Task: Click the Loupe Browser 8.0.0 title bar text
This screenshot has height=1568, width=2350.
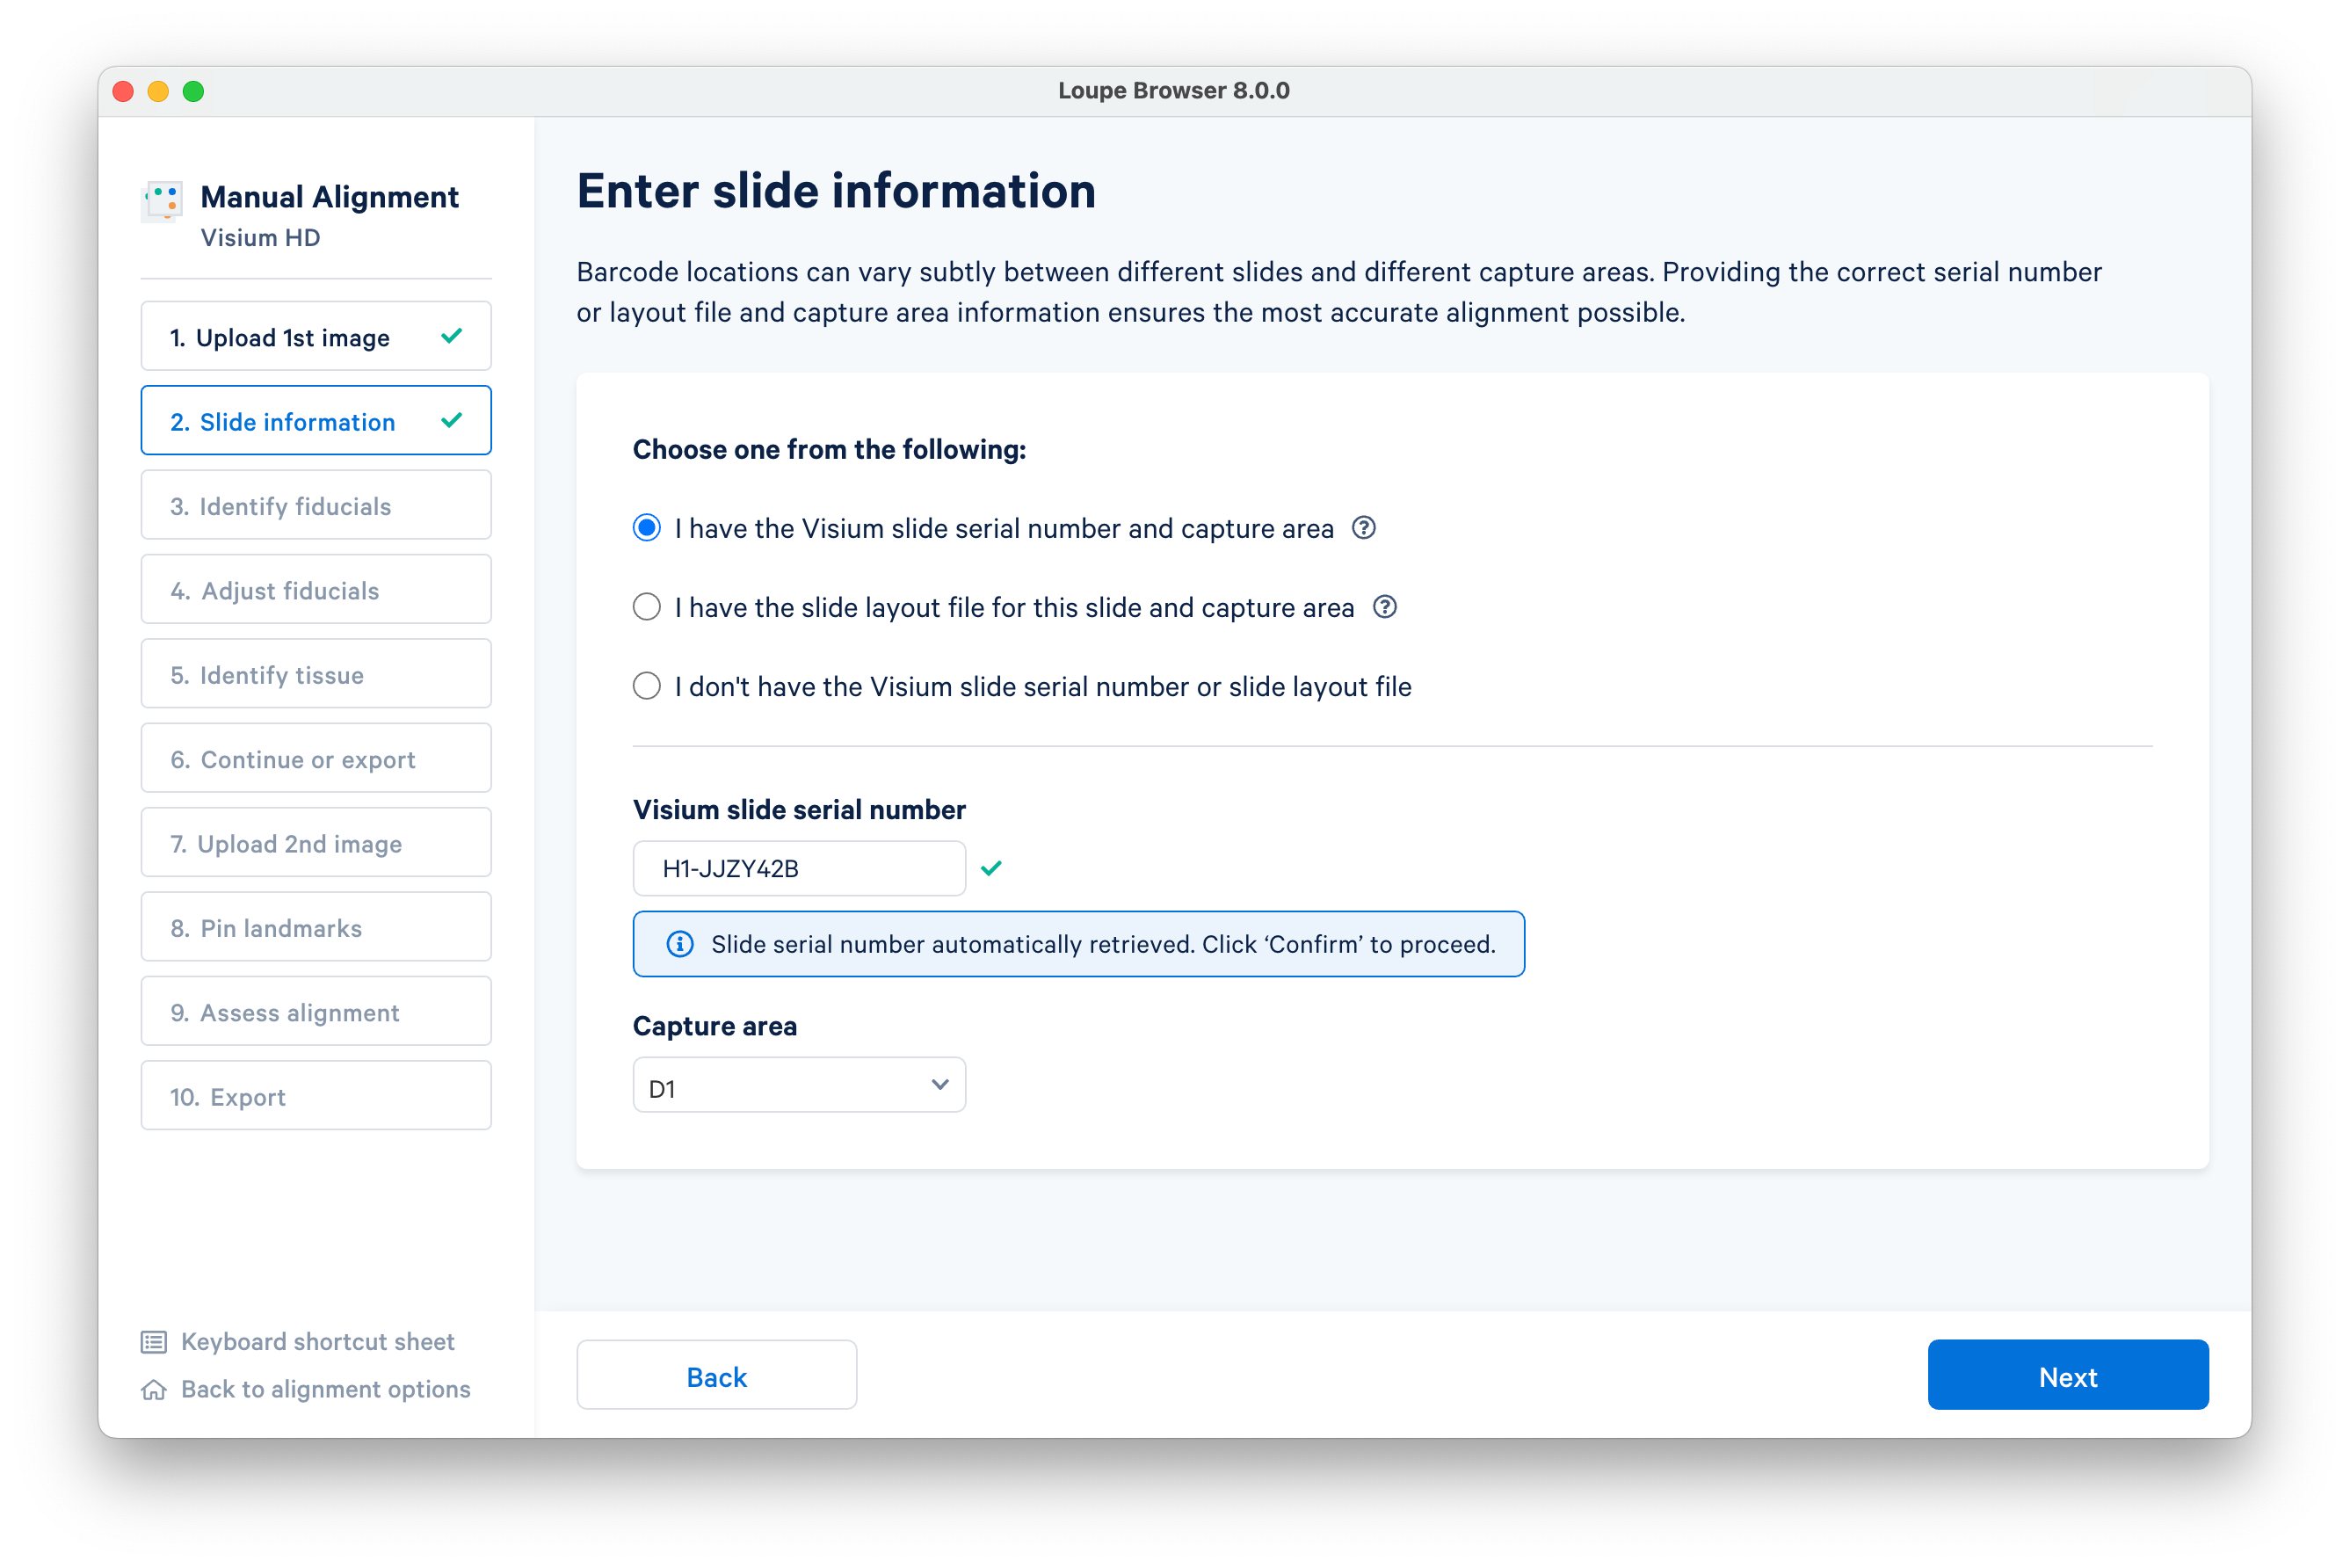Action: (x=1174, y=91)
